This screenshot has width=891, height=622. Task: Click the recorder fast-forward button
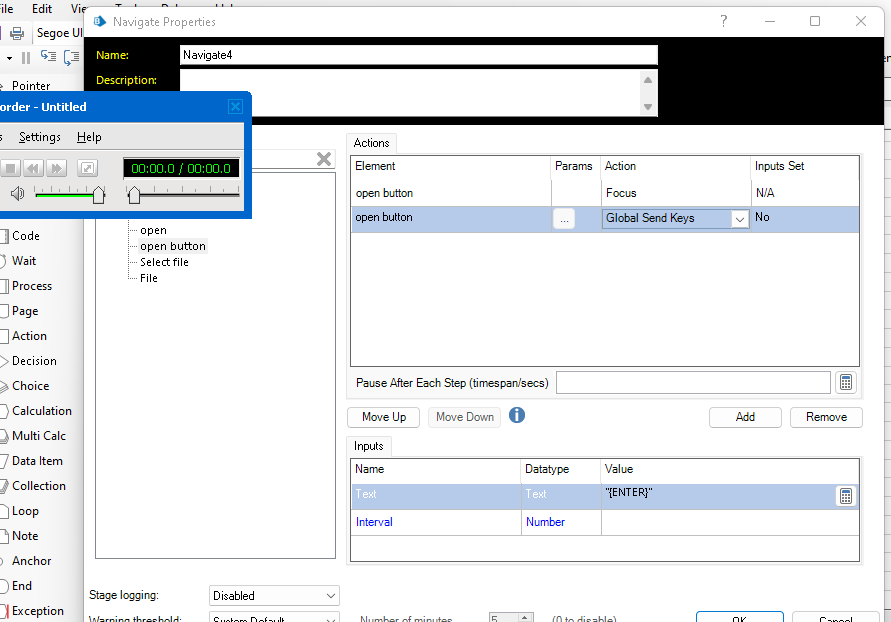pos(57,168)
